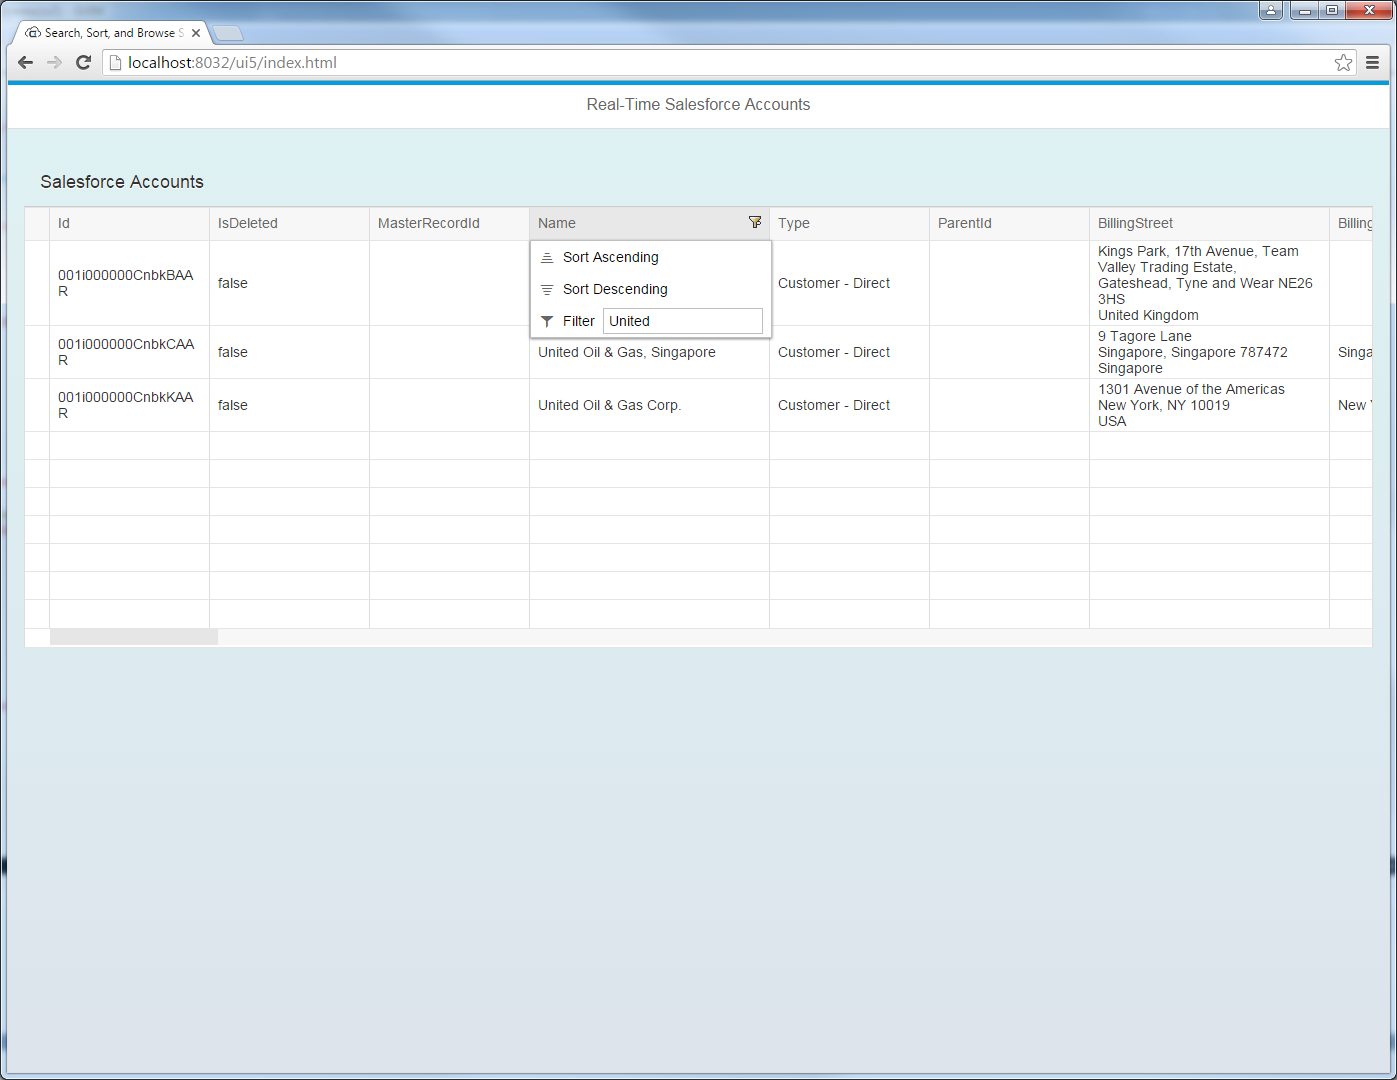Select the Sort Ascending icon in the column menu
1397x1080 pixels.
(x=547, y=257)
